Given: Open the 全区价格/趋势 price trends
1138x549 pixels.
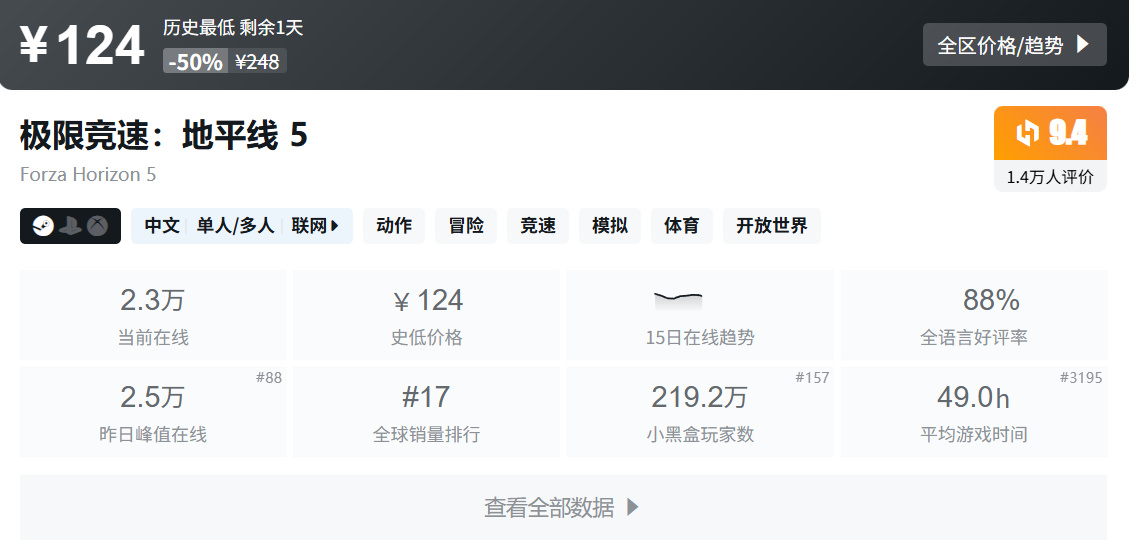Looking at the screenshot, I should click(1014, 45).
